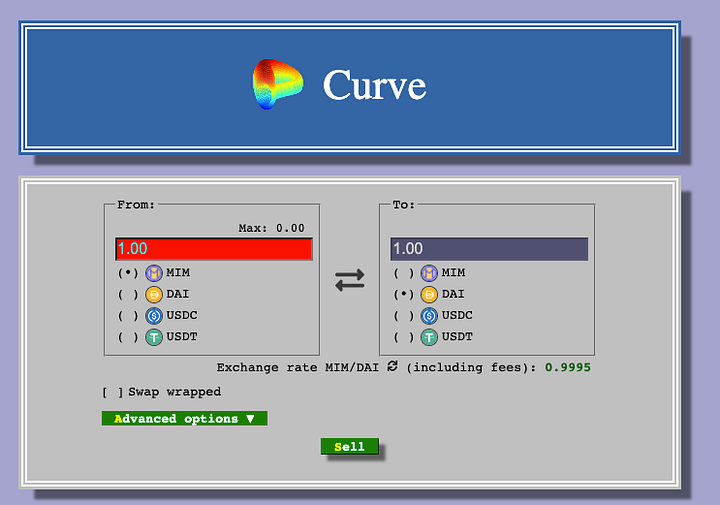Enable the Swap wrapped checkbox

coord(113,393)
